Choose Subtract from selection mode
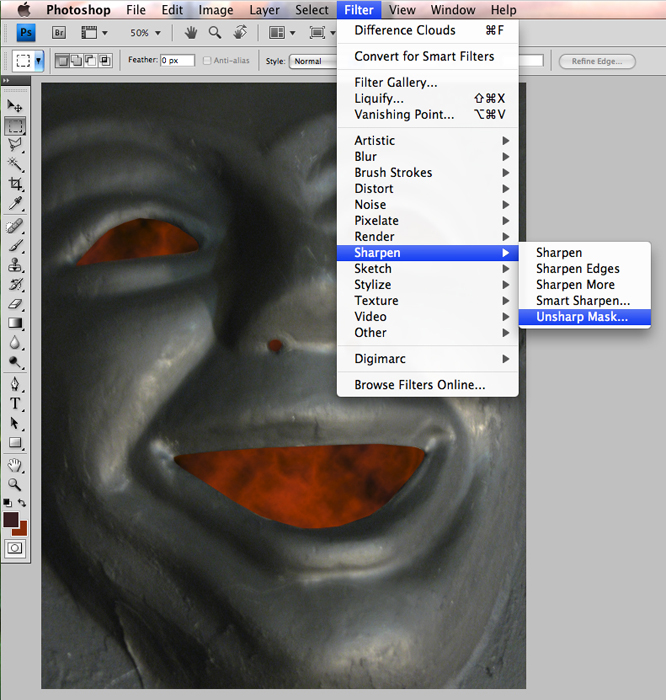This screenshot has height=700, width=666. (91, 61)
